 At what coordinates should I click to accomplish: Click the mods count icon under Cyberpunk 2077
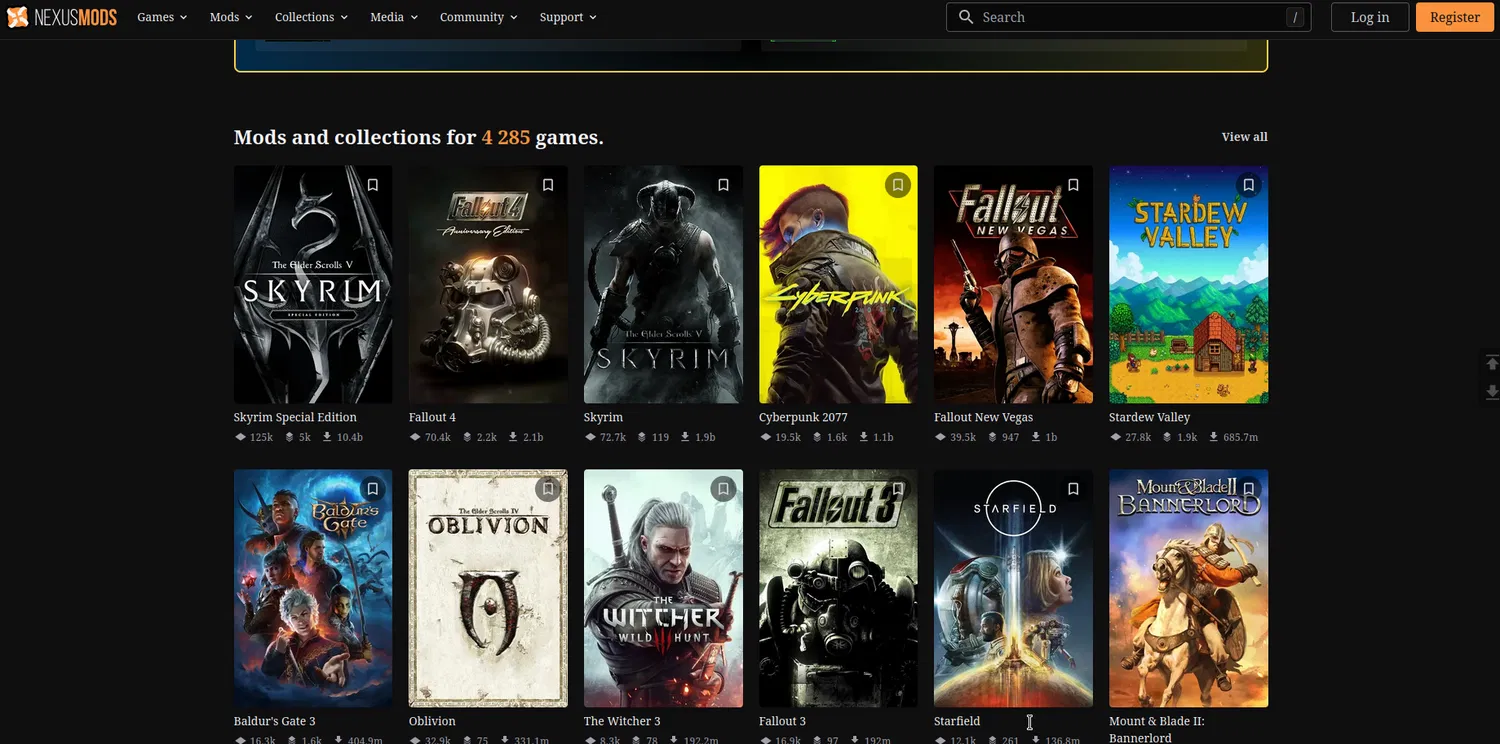[765, 437]
